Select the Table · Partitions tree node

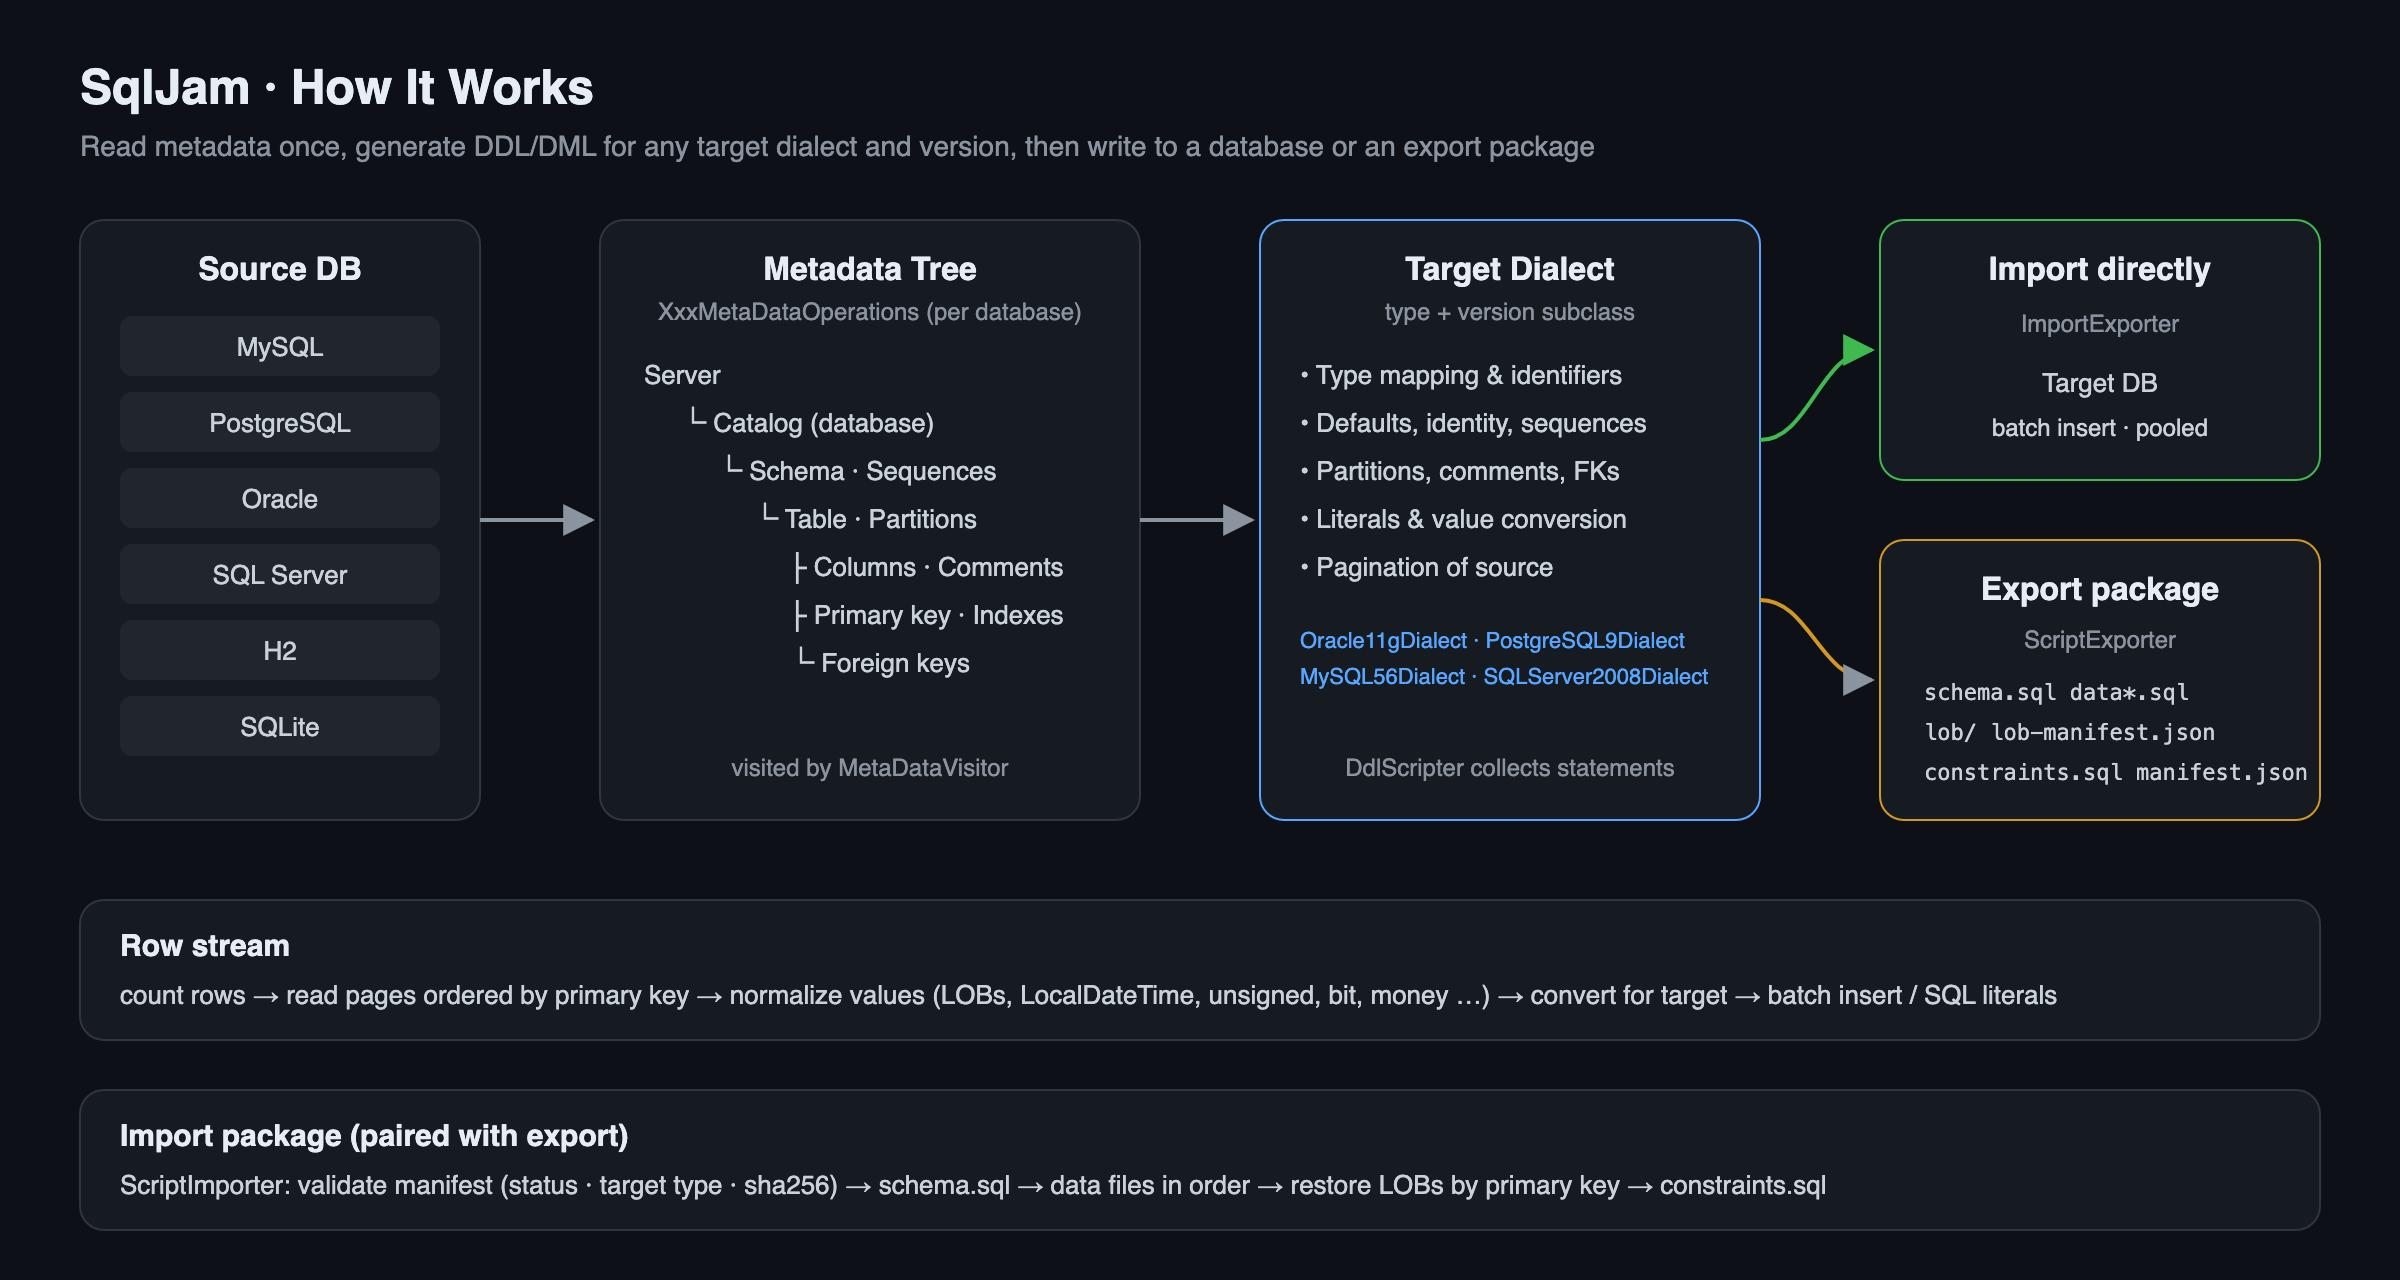(880, 519)
